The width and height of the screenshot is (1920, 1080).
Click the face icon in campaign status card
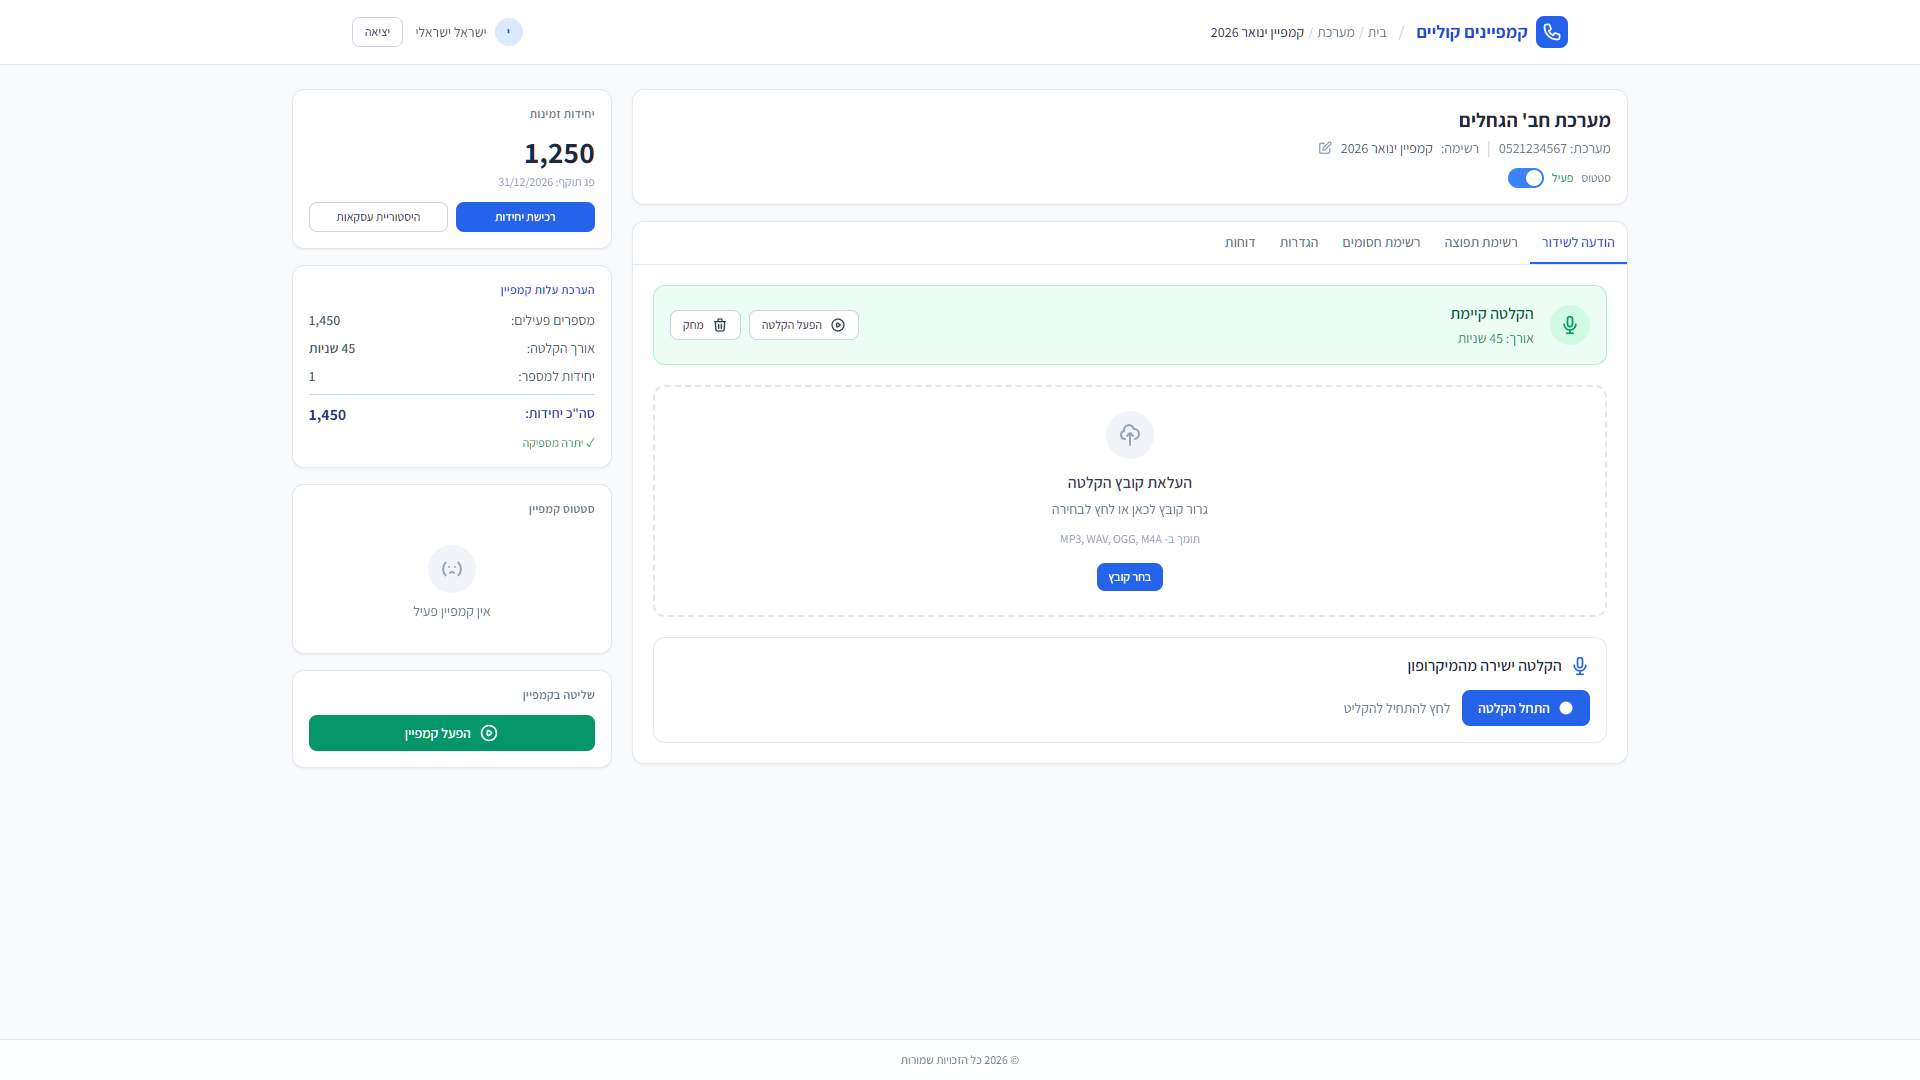pos(452,569)
